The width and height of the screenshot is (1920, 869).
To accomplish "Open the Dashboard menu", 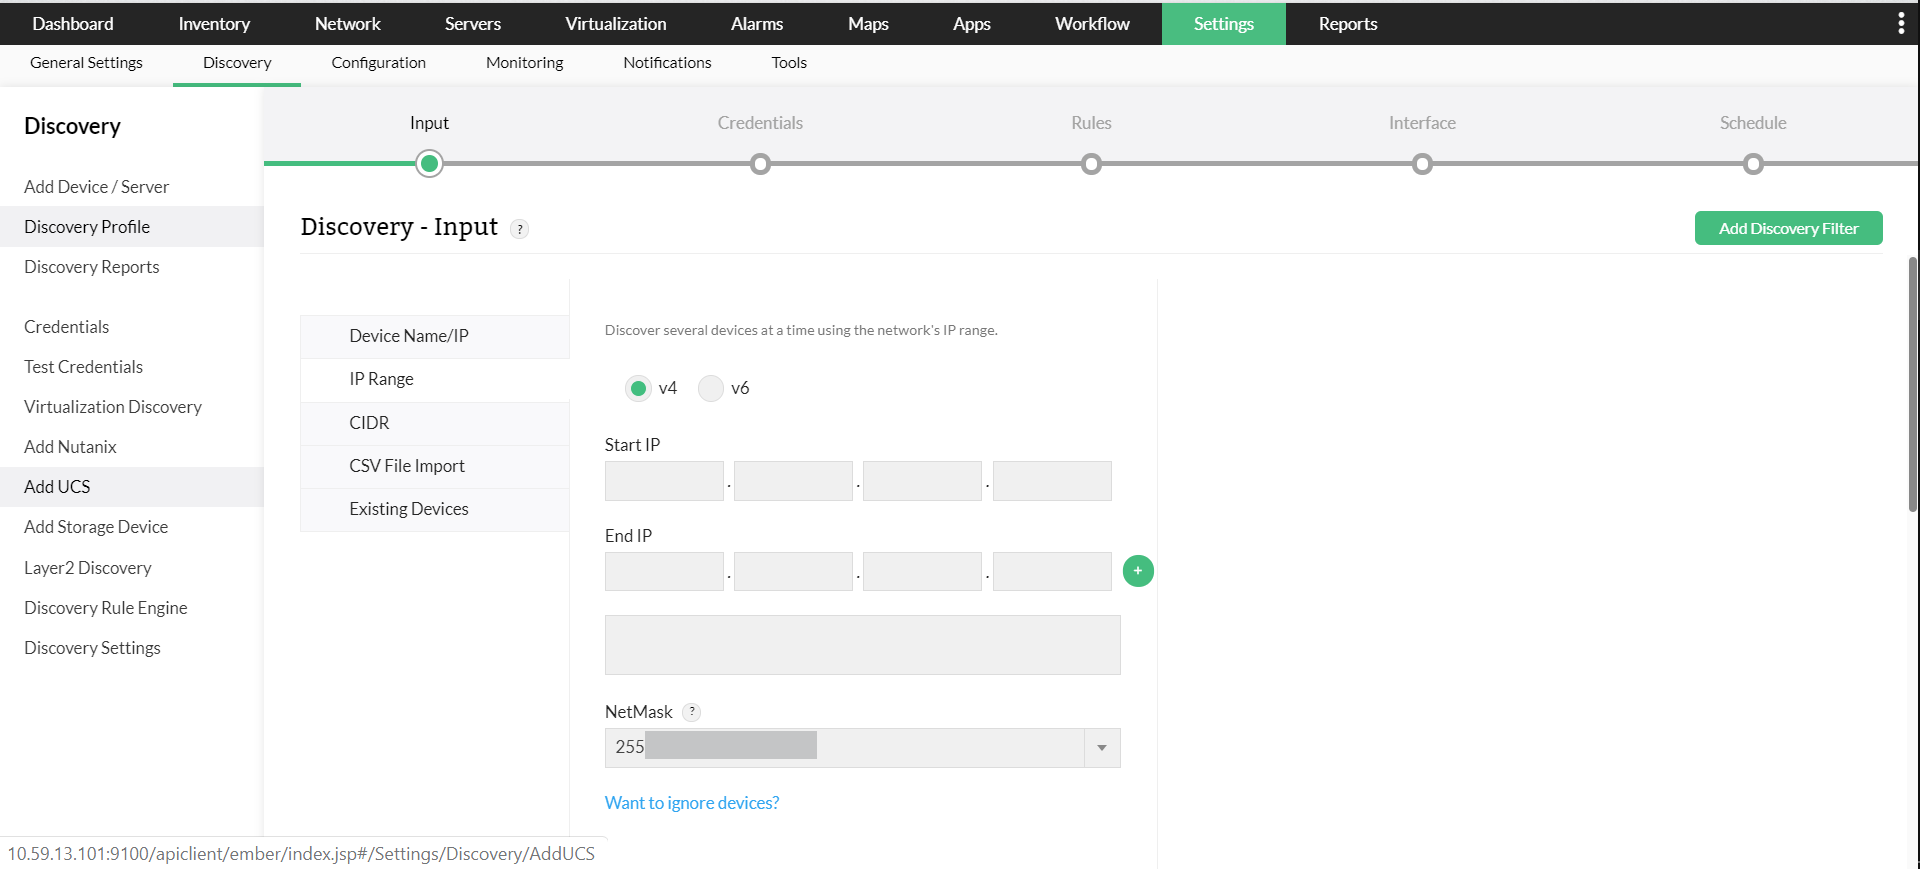I will [73, 23].
